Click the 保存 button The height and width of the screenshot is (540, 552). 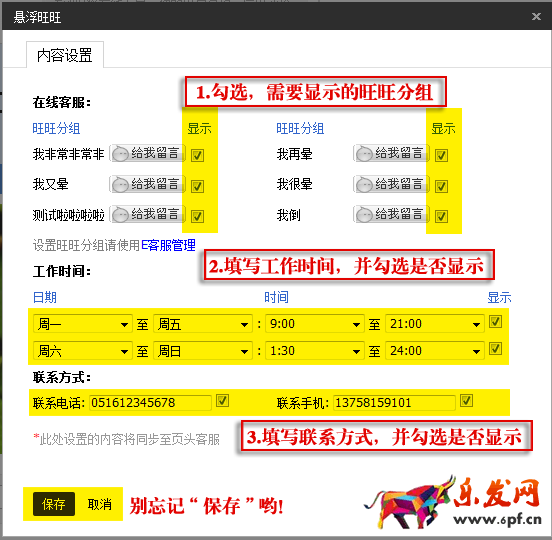pyautogui.click(x=54, y=504)
